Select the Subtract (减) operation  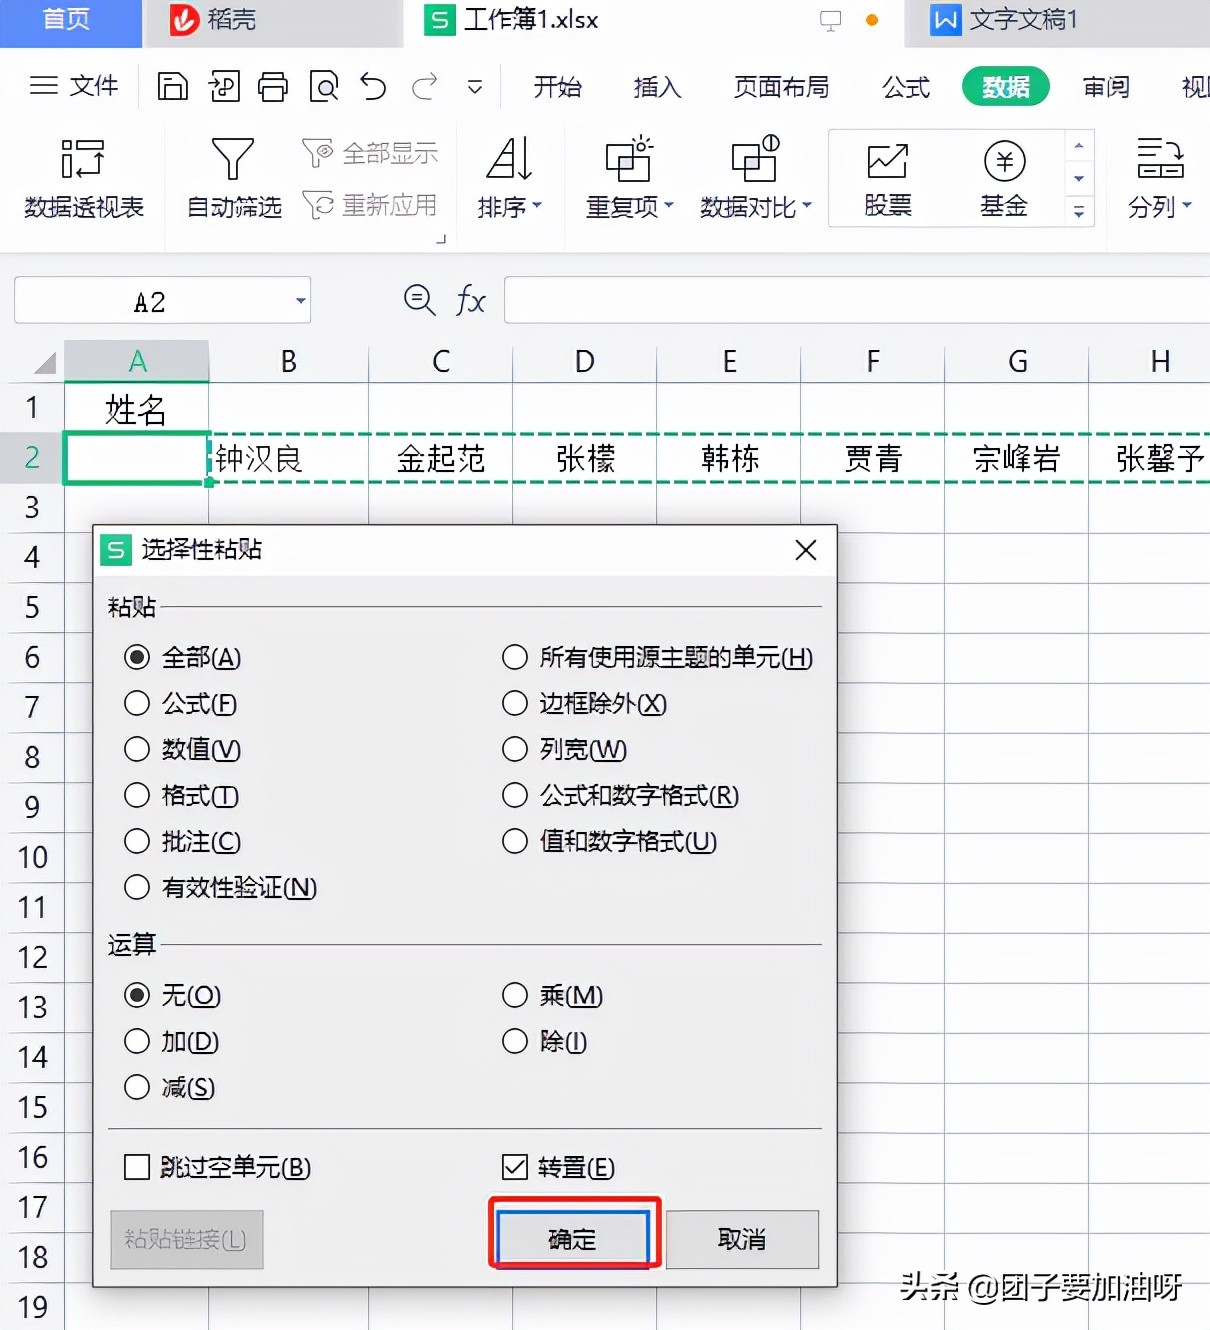tap(137, 1087)
